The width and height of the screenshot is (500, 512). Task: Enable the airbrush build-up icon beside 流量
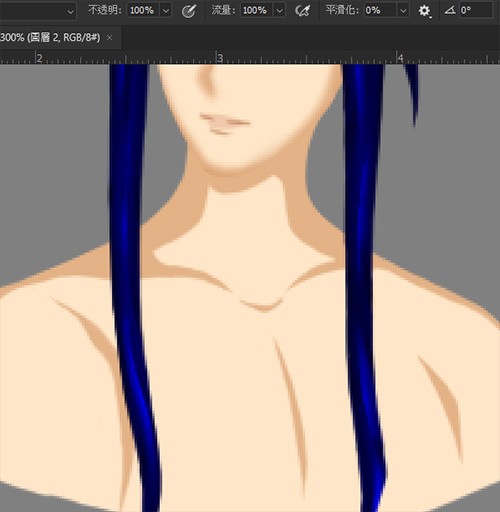[302, 11]
